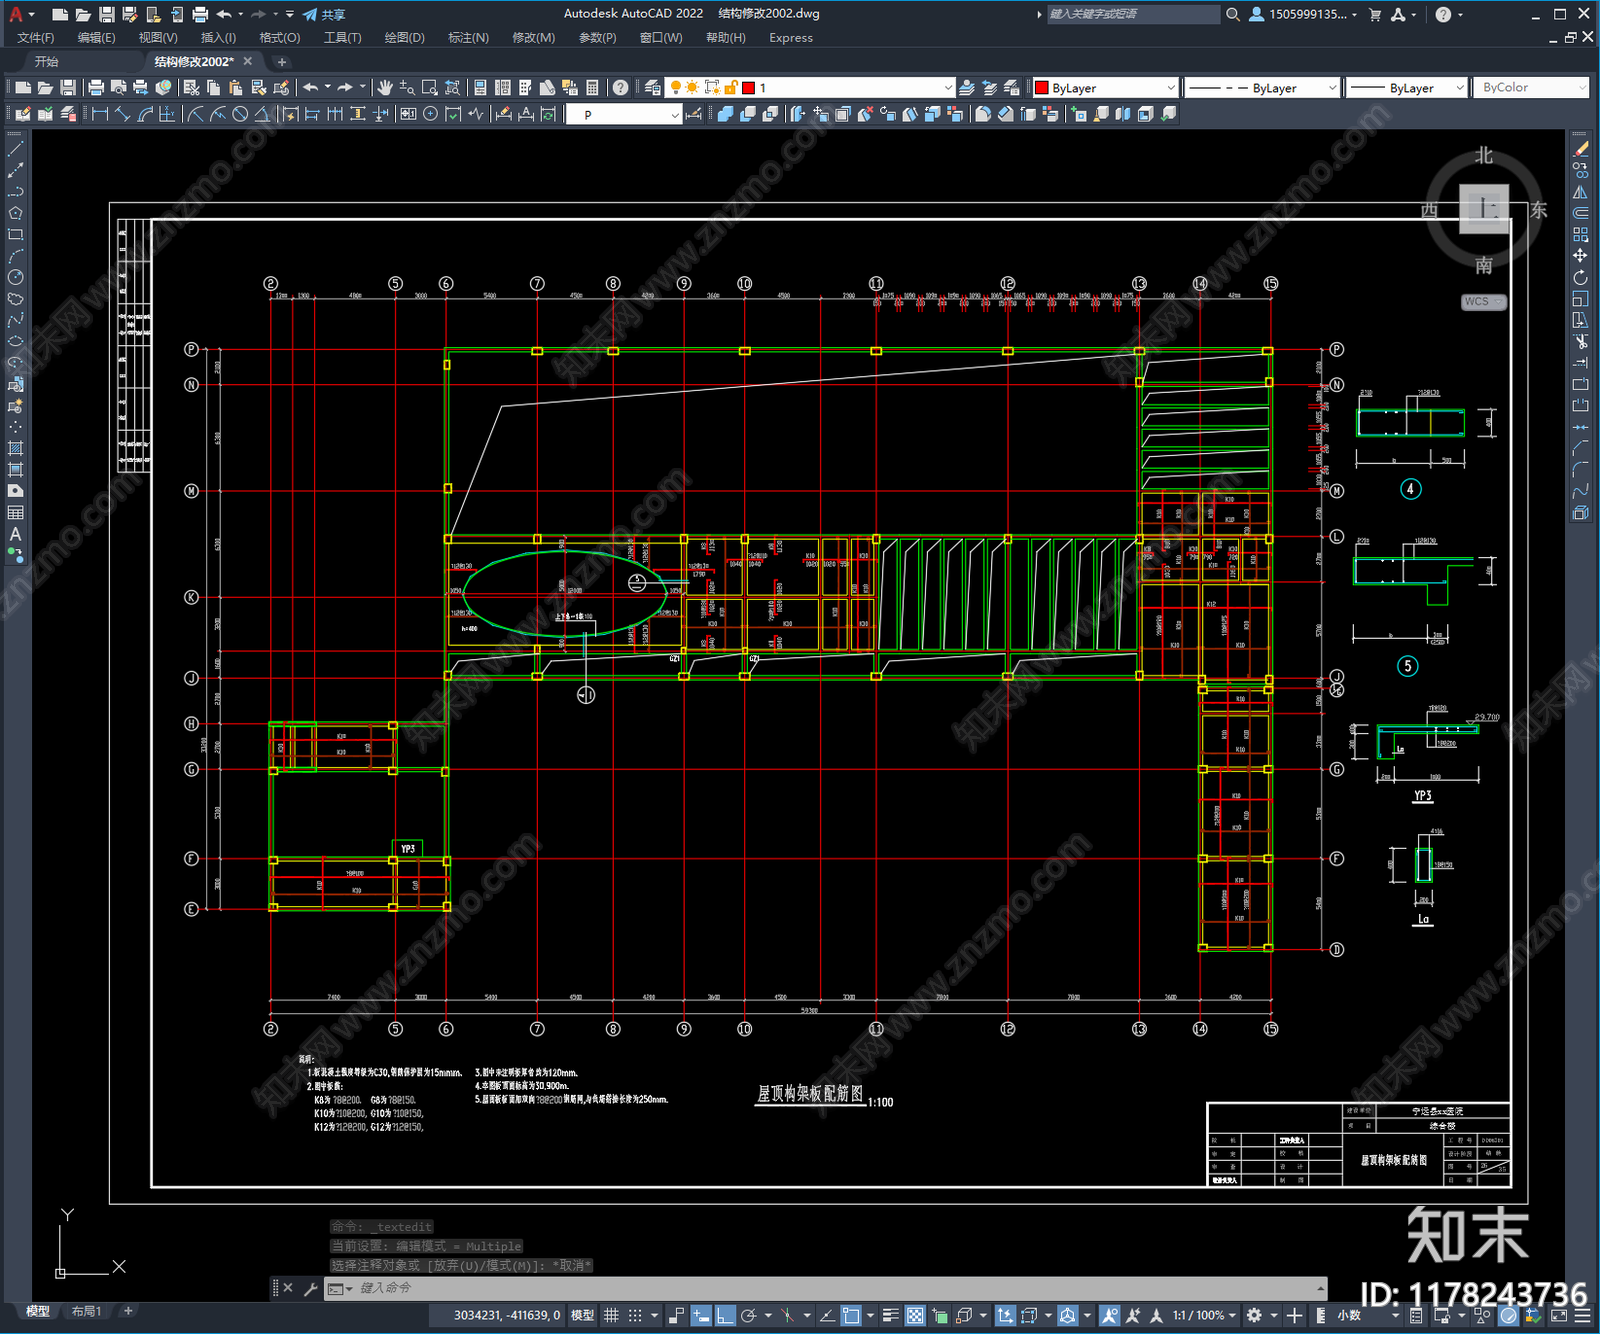Open the Layer Properties manager icon
Image resolution: width=1600 pixels, height=1334 pixels.
point(653,88)
